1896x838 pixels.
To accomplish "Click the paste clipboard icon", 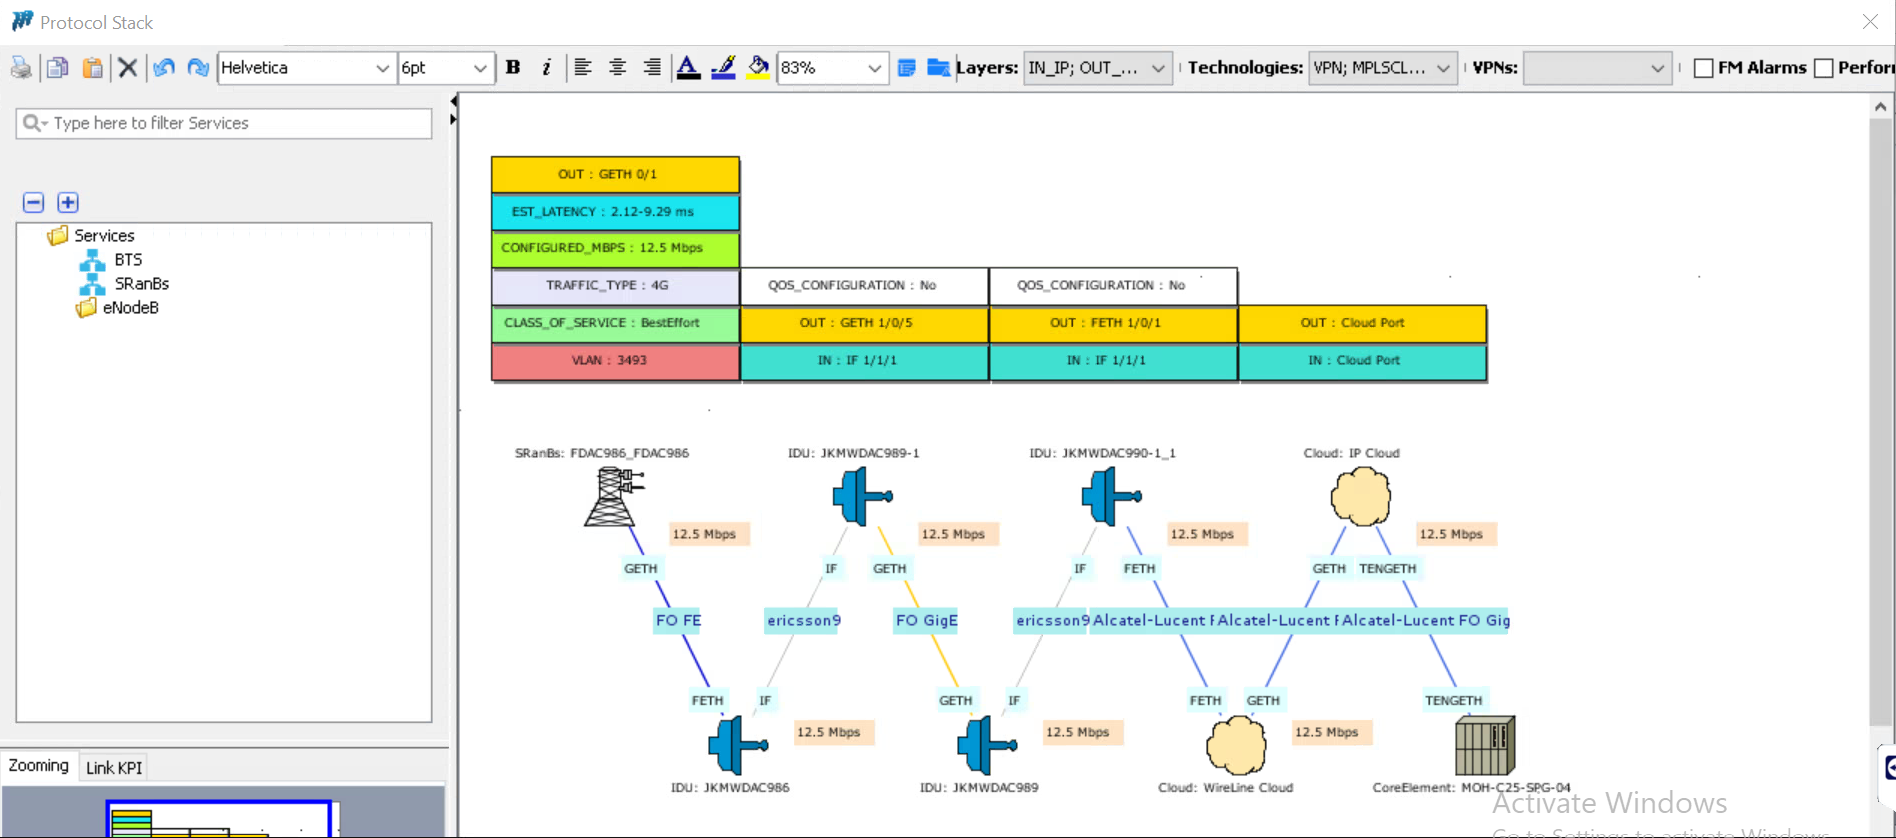I will 92,68.
